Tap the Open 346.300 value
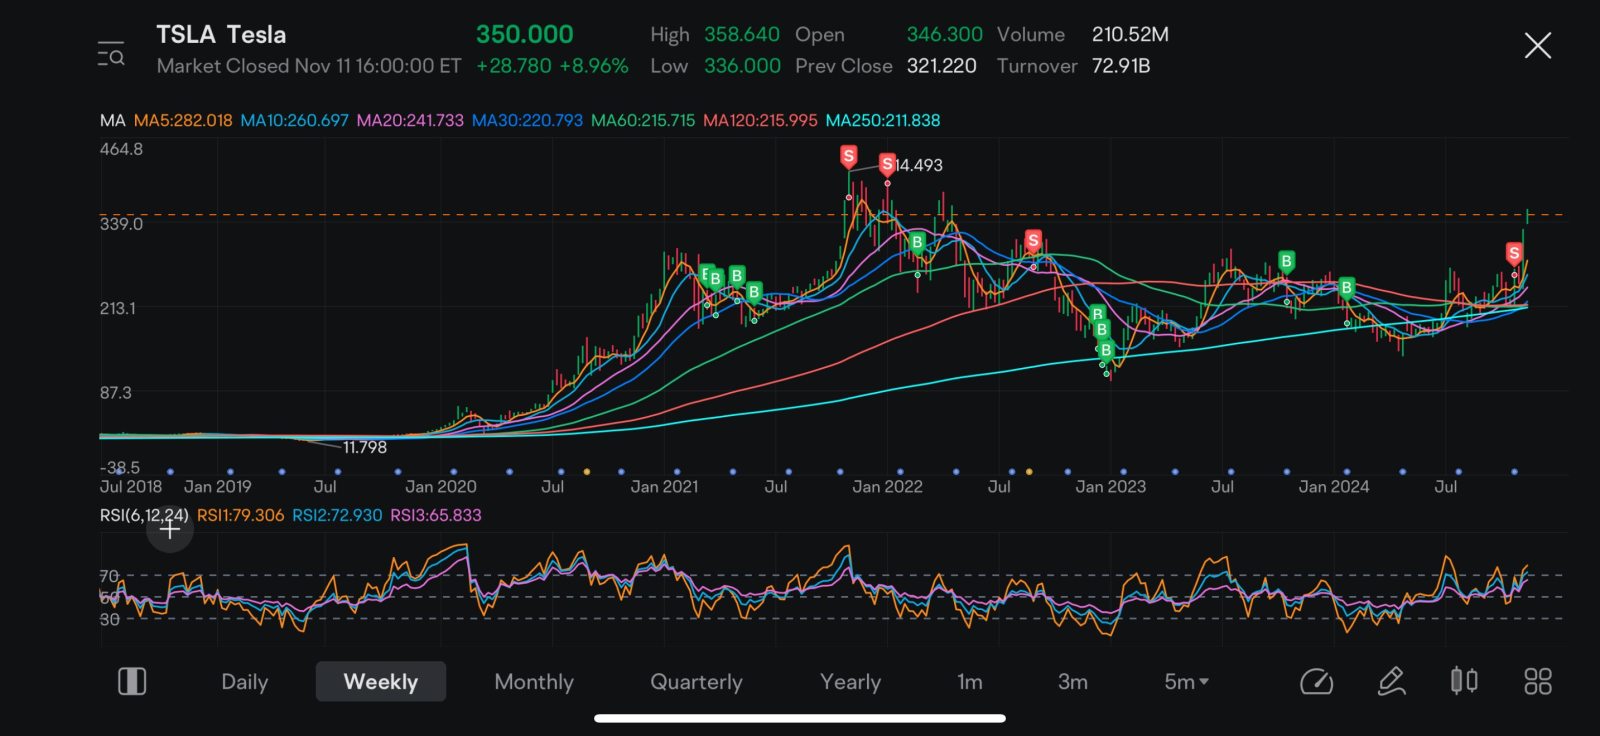This screenshot has width=1600, height=736. coord(889,35)
